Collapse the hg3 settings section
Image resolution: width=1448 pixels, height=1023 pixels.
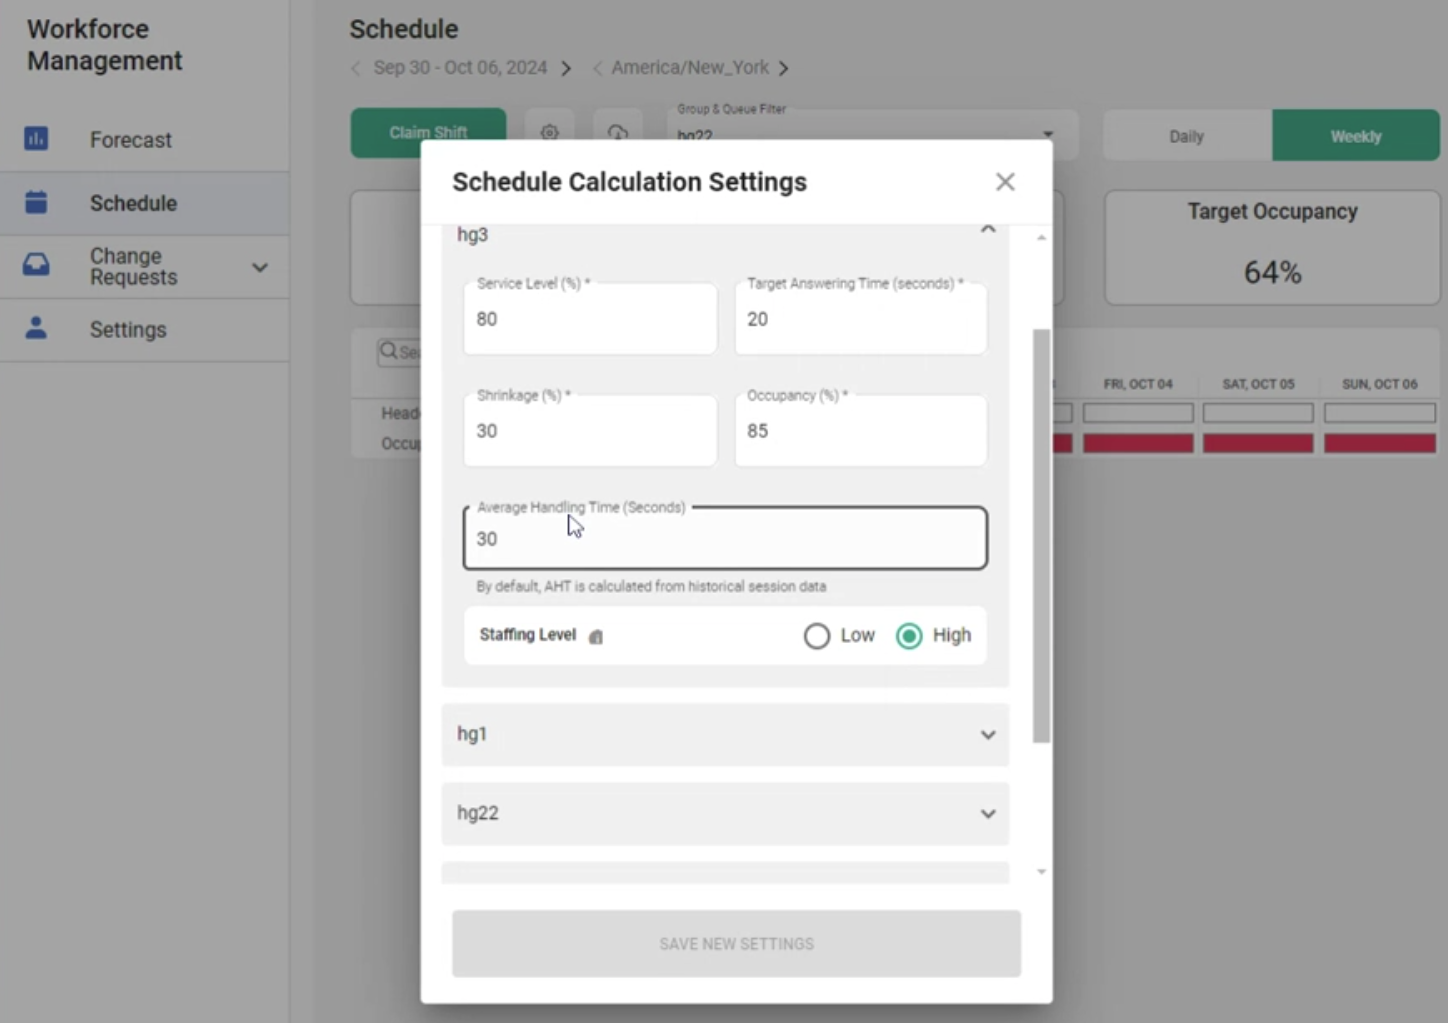988,231
